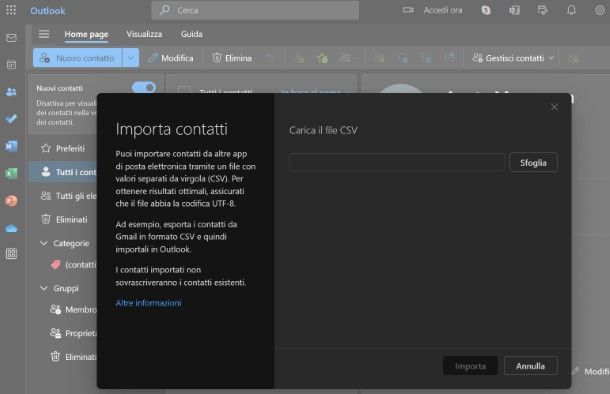Open the To Do checkmark icon

coord(11,119)
